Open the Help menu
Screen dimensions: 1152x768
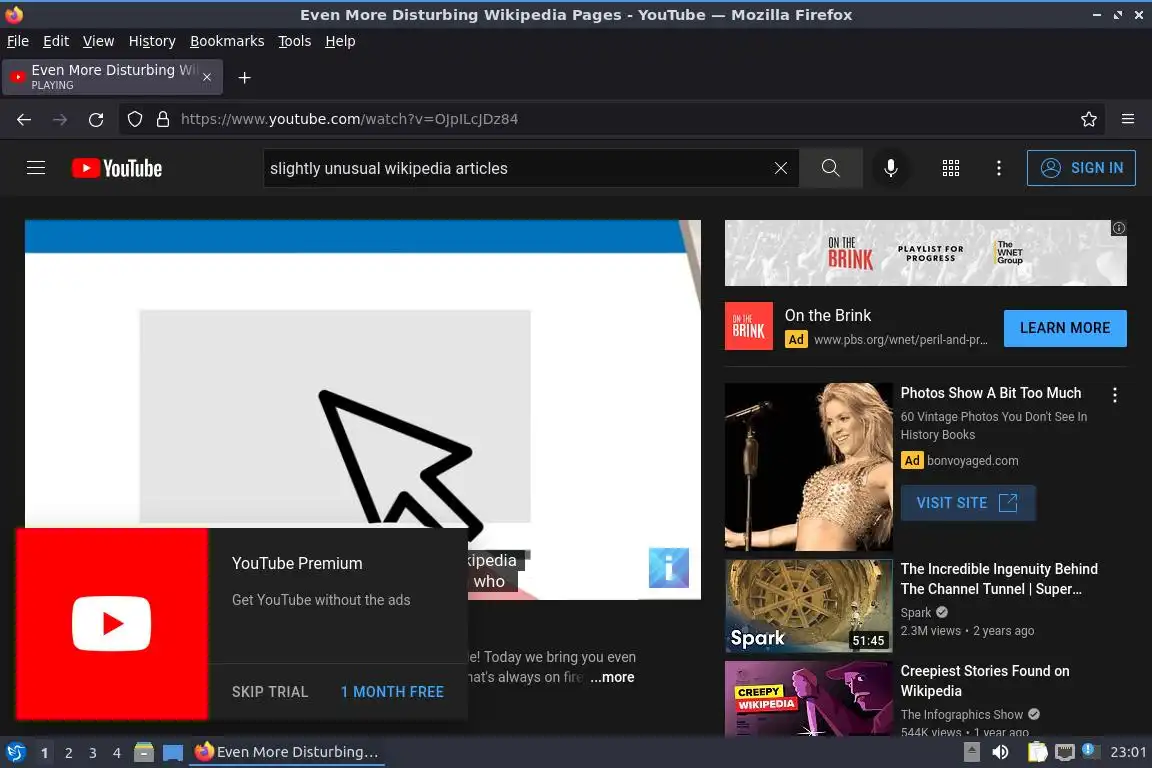pyautogui.click(x=340, y=41)
